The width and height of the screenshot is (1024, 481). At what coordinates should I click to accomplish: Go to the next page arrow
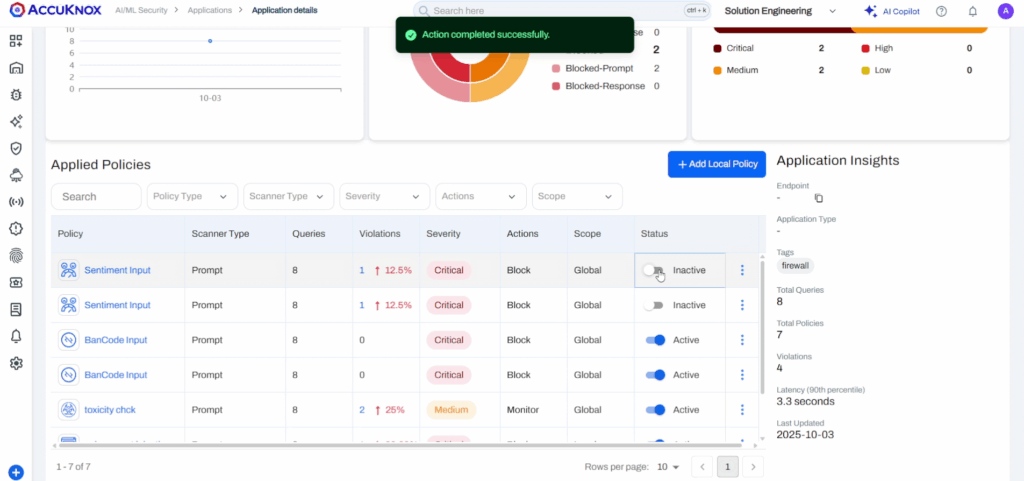tap(753, 467)
